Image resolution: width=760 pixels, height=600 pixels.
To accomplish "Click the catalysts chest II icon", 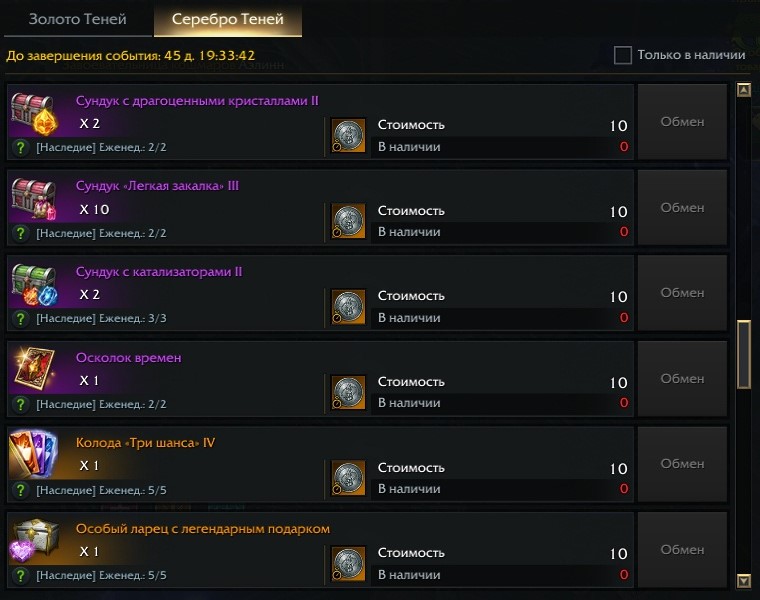I will (x=36, y=282).
